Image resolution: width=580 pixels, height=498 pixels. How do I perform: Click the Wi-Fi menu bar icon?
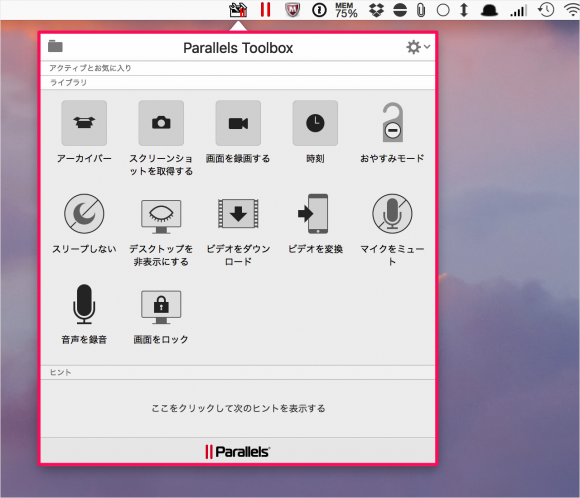tap(572, 10)
